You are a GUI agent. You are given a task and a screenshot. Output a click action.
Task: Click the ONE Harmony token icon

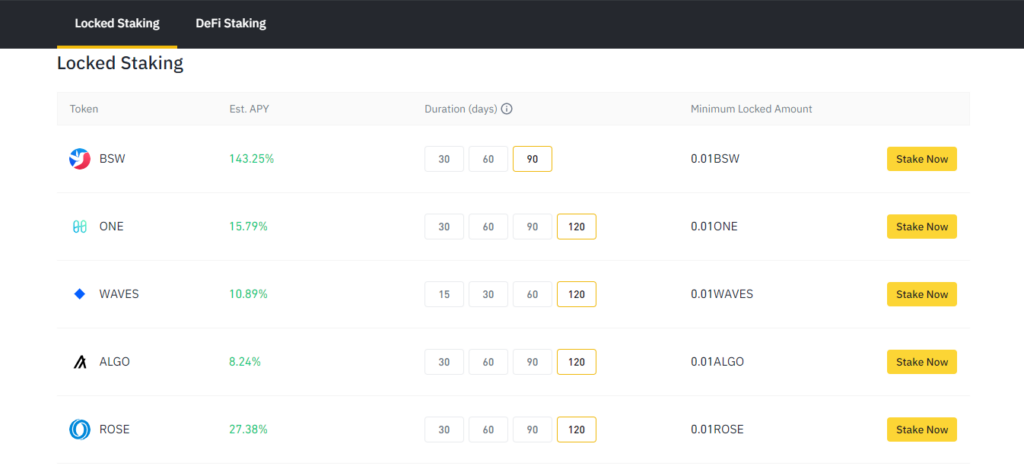click(x=80, y=226)
